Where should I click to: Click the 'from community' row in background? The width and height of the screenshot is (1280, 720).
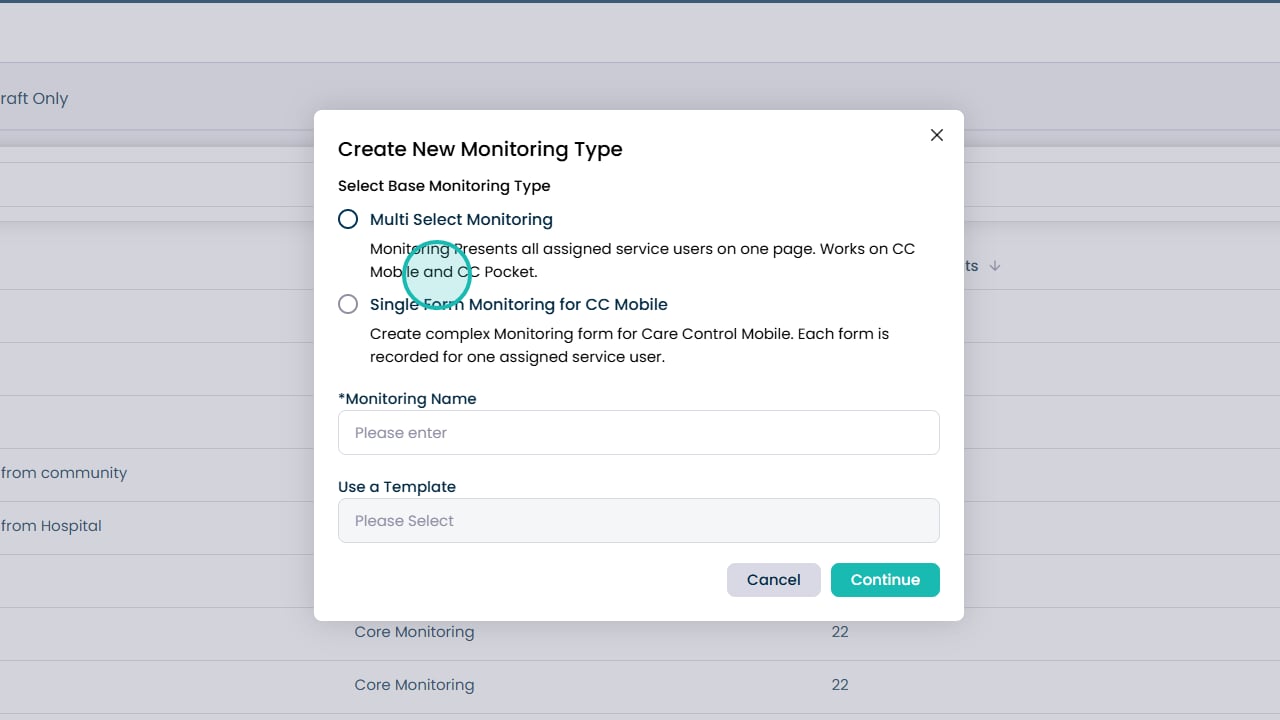[64, 473]
